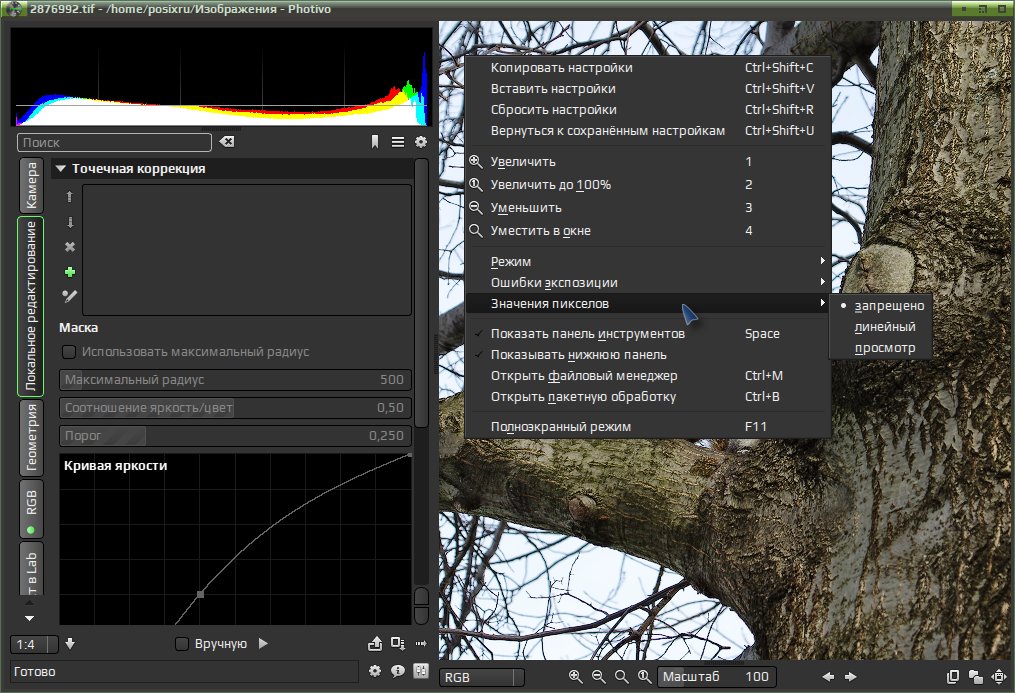Choose Сбросить настройки from context menu
Screen dimensions: 1015x693
[x=647, y=109]
